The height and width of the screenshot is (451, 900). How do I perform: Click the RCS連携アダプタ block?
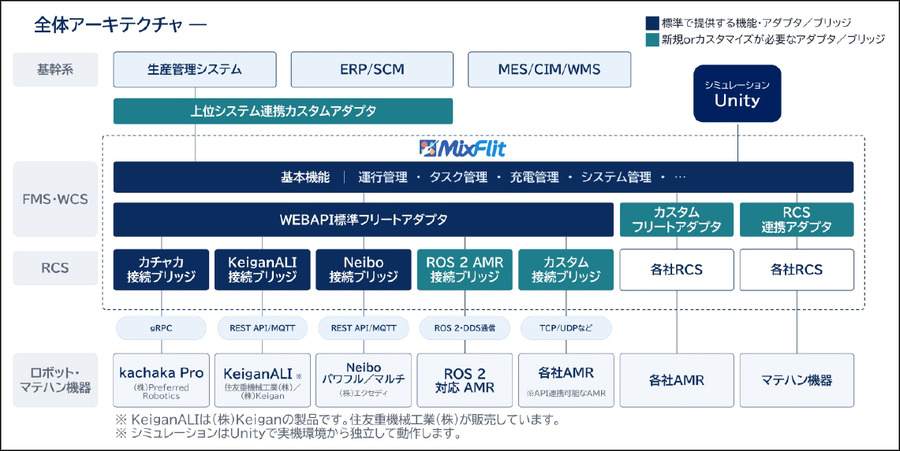coord(797,219)
